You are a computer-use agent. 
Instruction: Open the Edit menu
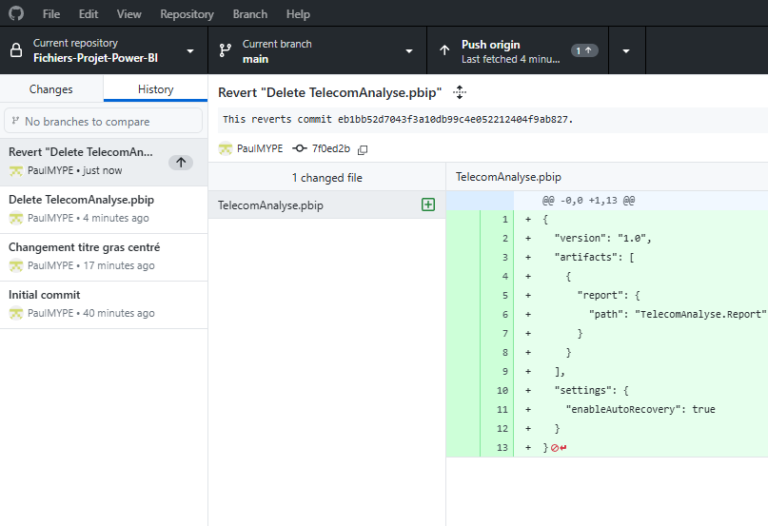[88, 14]
